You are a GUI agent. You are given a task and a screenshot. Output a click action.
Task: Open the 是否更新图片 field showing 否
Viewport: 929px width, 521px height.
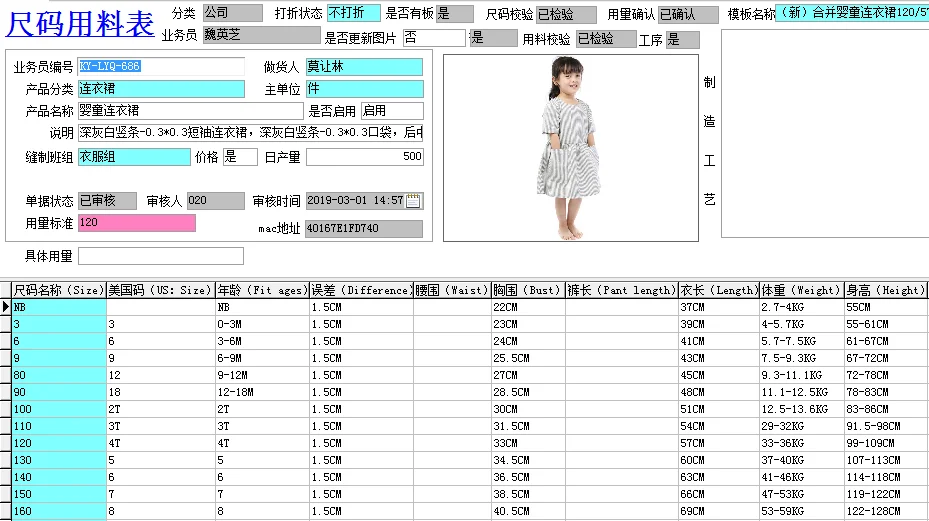[434, 38]
